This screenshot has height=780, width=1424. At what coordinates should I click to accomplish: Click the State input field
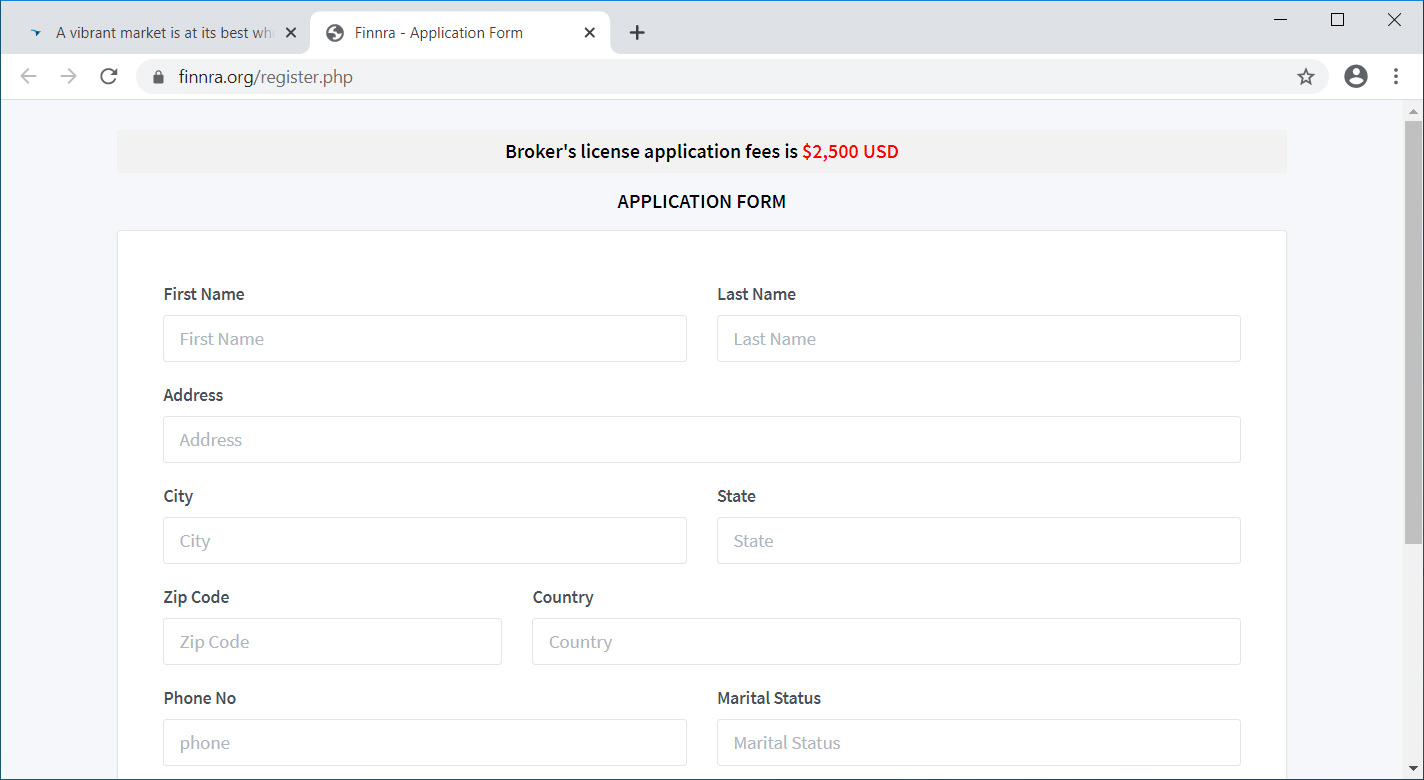(x=979, y=541)
